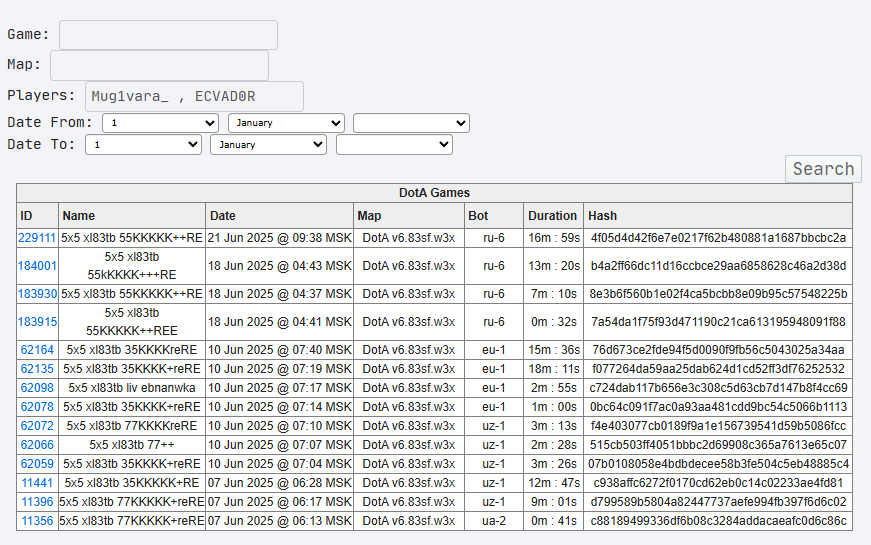The height and width of the screenshot is (545, 871).
Task: Click the Duration column header
Action: click(x=553, y=216)
